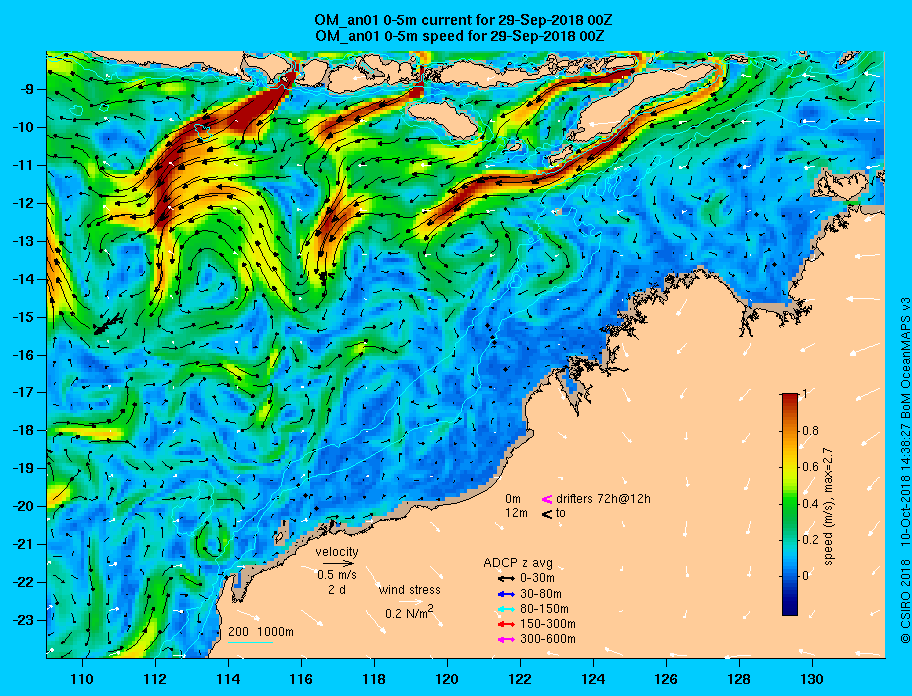Click the '2 d' label under velocity
Viewport: 912px width, 696px height.
[x=336, y=589]
